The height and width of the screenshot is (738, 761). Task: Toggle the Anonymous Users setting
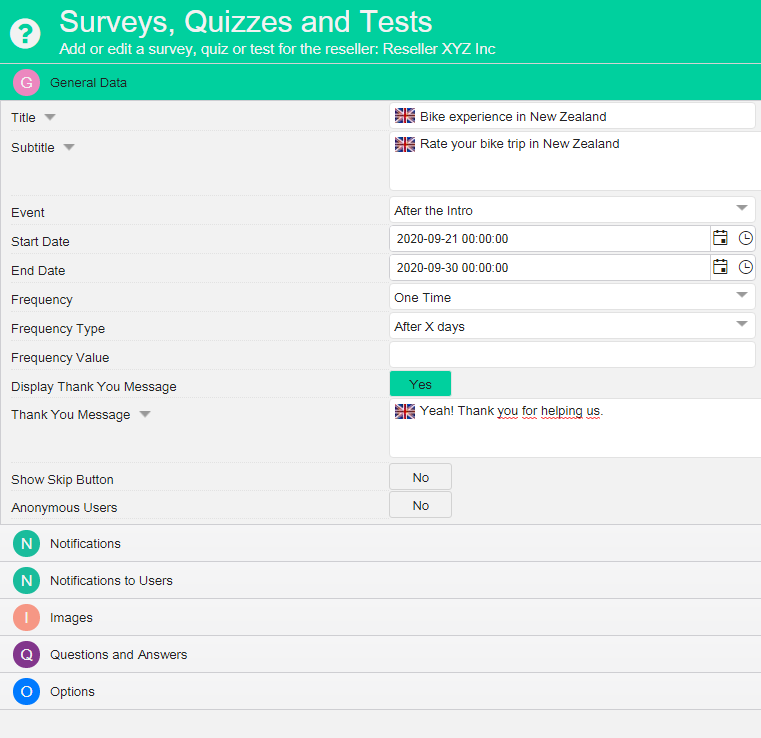(420, 505)
